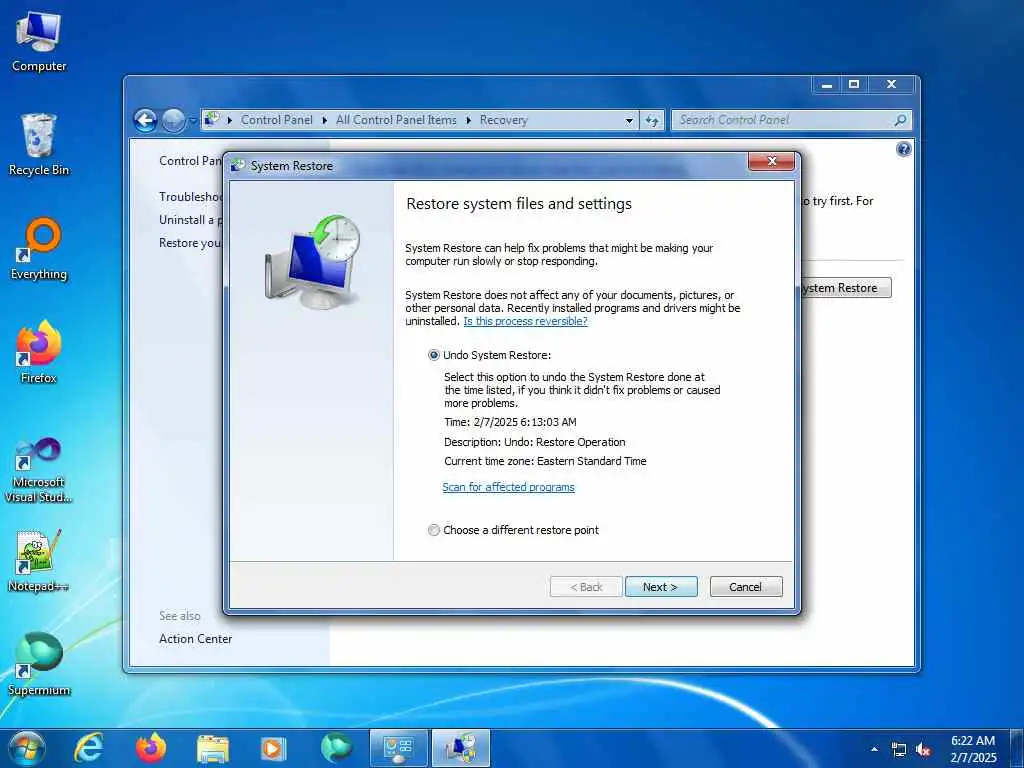Image resolution: width=1024 pixels, height=768 pixels.
Task: Show hidden system tray icons
Action: point(874,749)
